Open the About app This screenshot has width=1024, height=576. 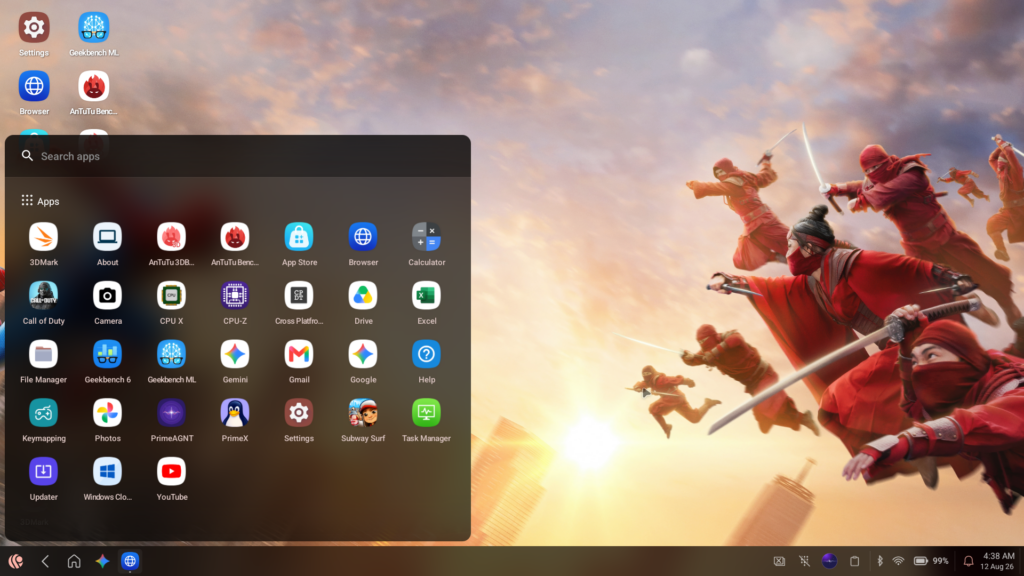pos(107,237)
